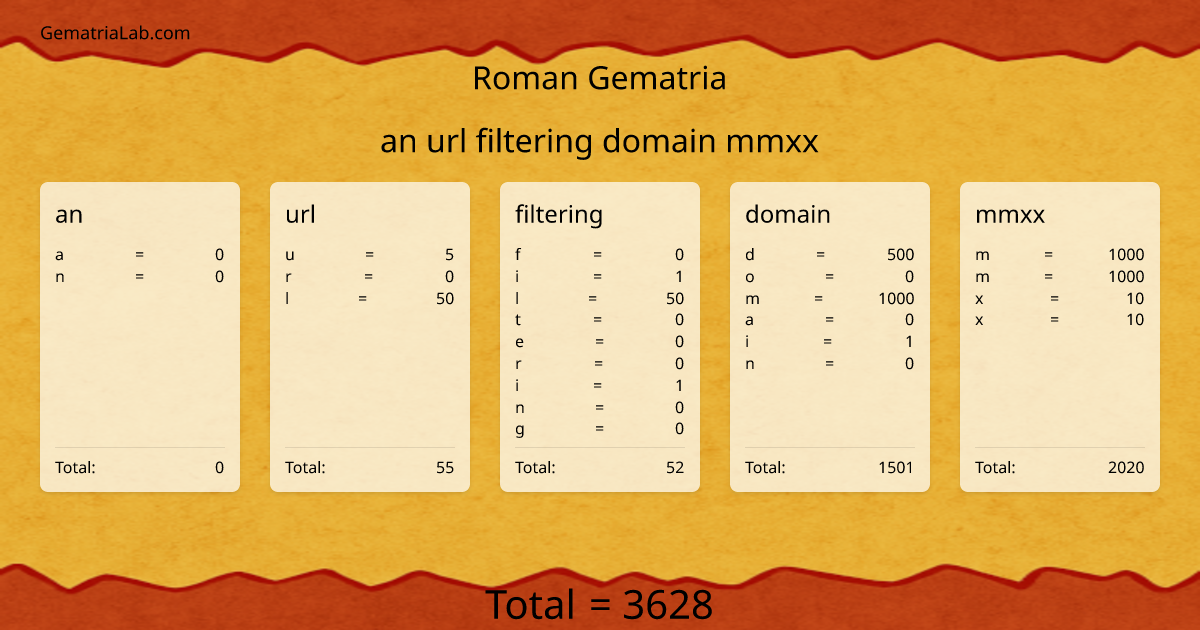Click the 'an' card title

(69, 214)
